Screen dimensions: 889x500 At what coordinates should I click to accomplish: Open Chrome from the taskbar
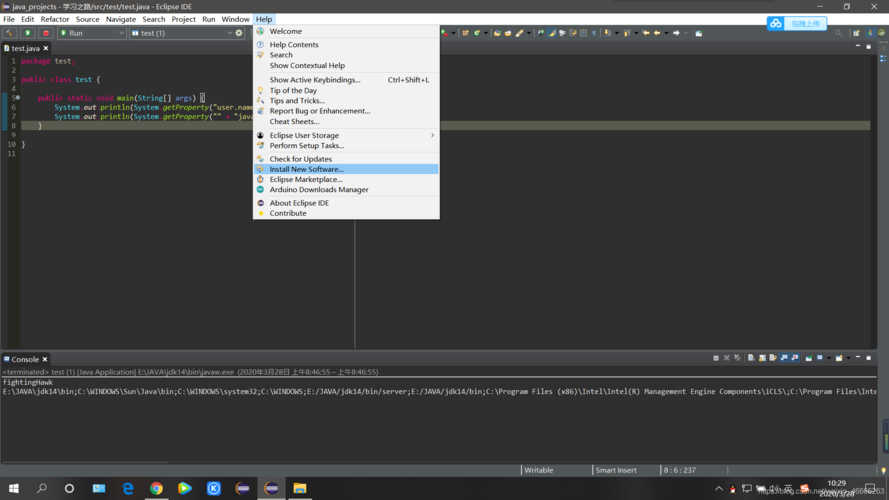coord(156,488)
